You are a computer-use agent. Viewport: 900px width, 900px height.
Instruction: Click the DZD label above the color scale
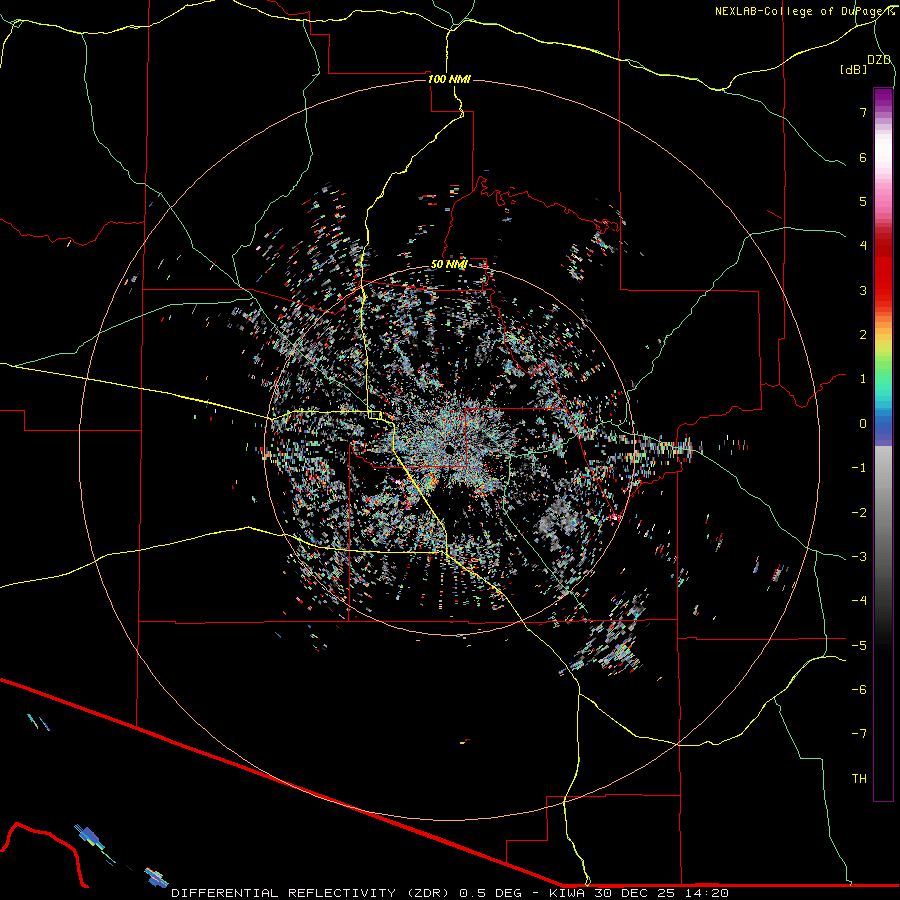879,60
